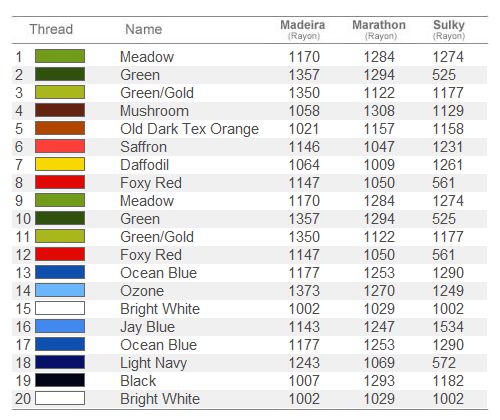500x420 pixels.
Task: Click Madeira code 1373 for Ozone
Action: click(x=304, y=291)
